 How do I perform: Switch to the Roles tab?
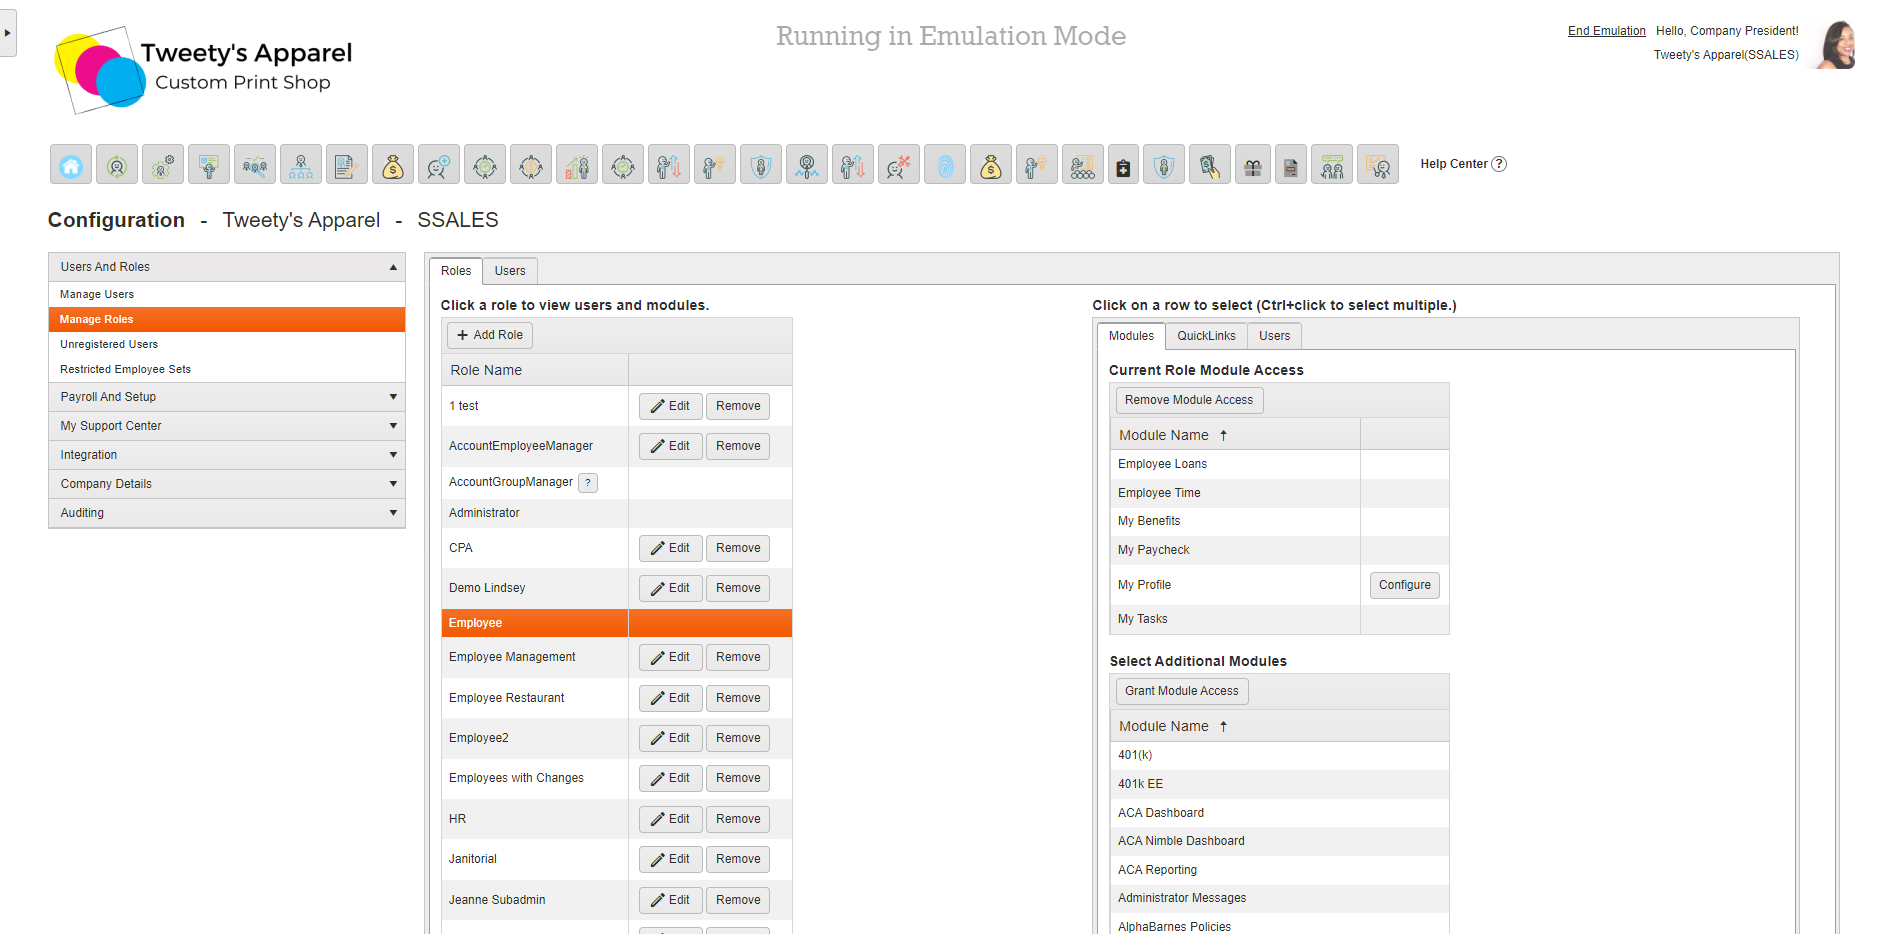456,271
